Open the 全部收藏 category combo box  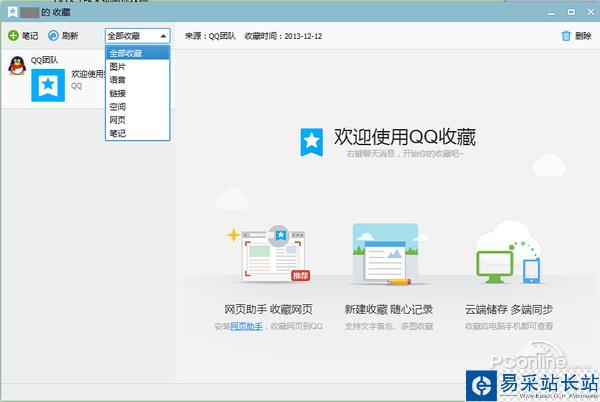137,36
